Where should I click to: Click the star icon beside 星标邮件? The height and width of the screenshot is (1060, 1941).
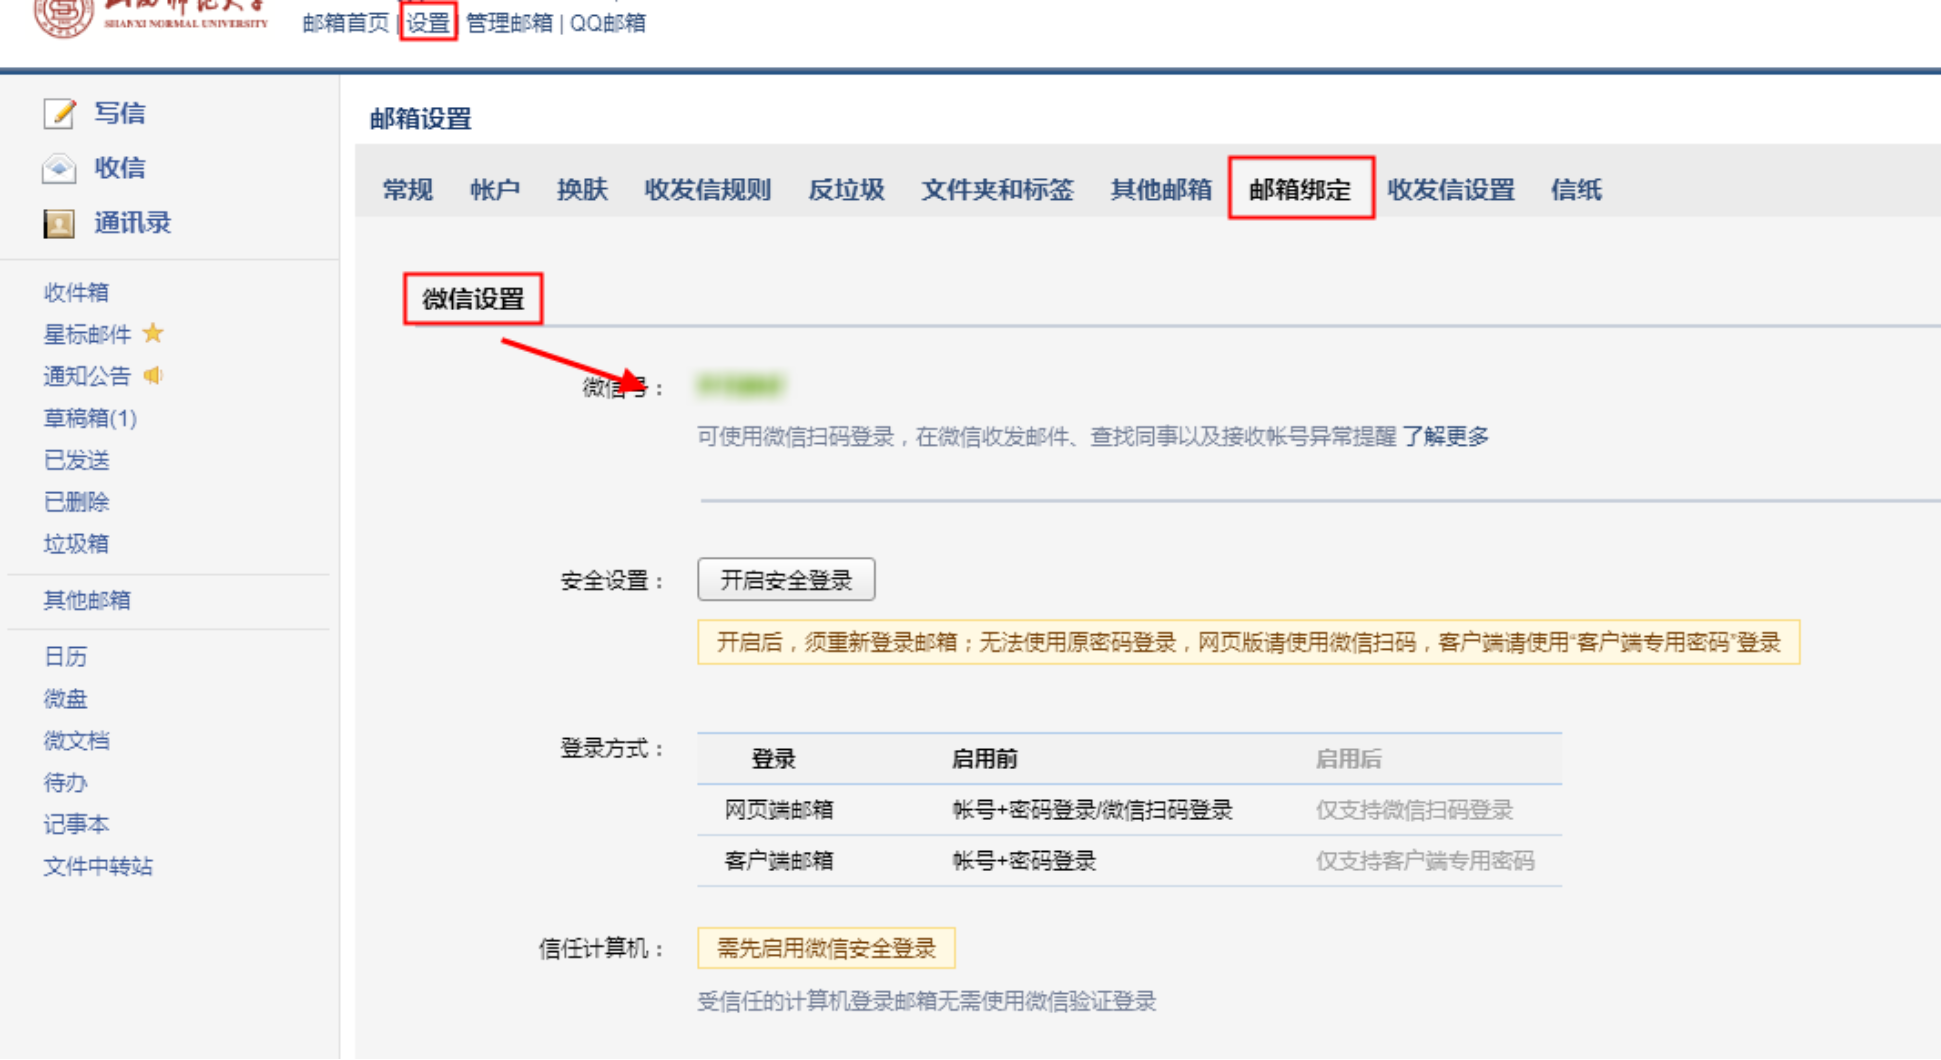click(x=153, y=333)
